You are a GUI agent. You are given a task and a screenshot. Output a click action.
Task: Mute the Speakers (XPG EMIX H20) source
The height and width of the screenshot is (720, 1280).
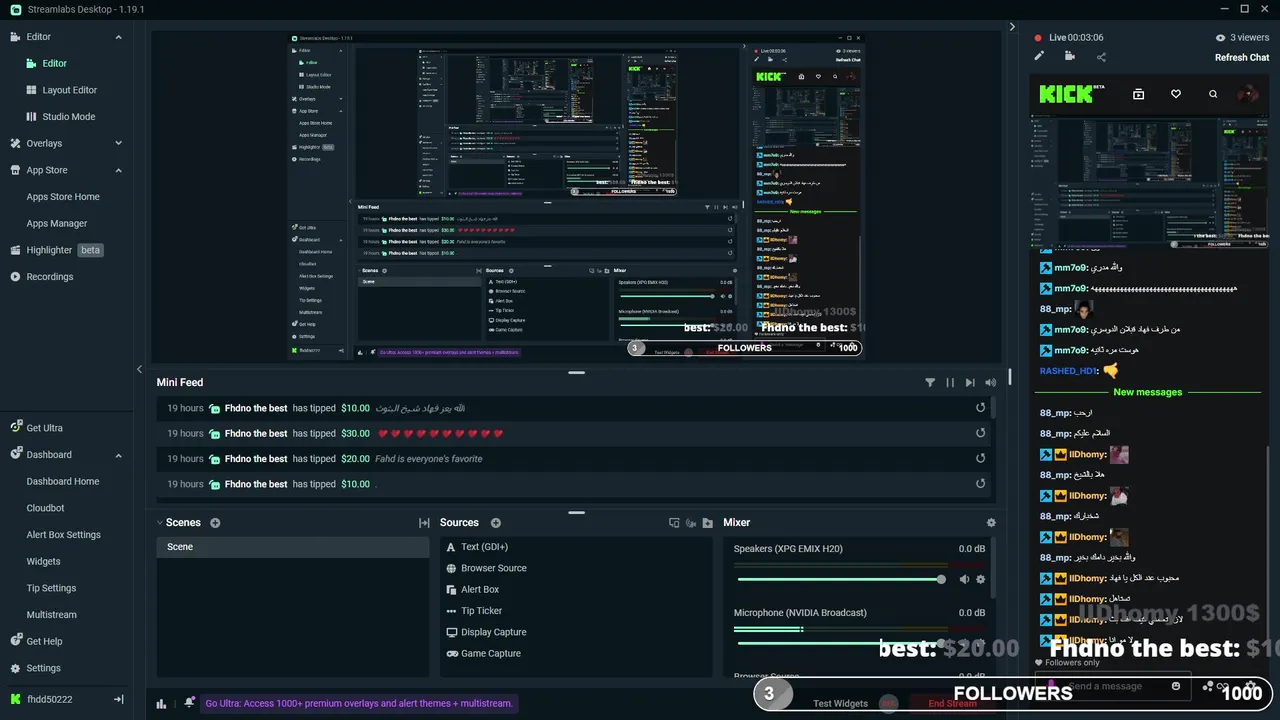point(964,579)
